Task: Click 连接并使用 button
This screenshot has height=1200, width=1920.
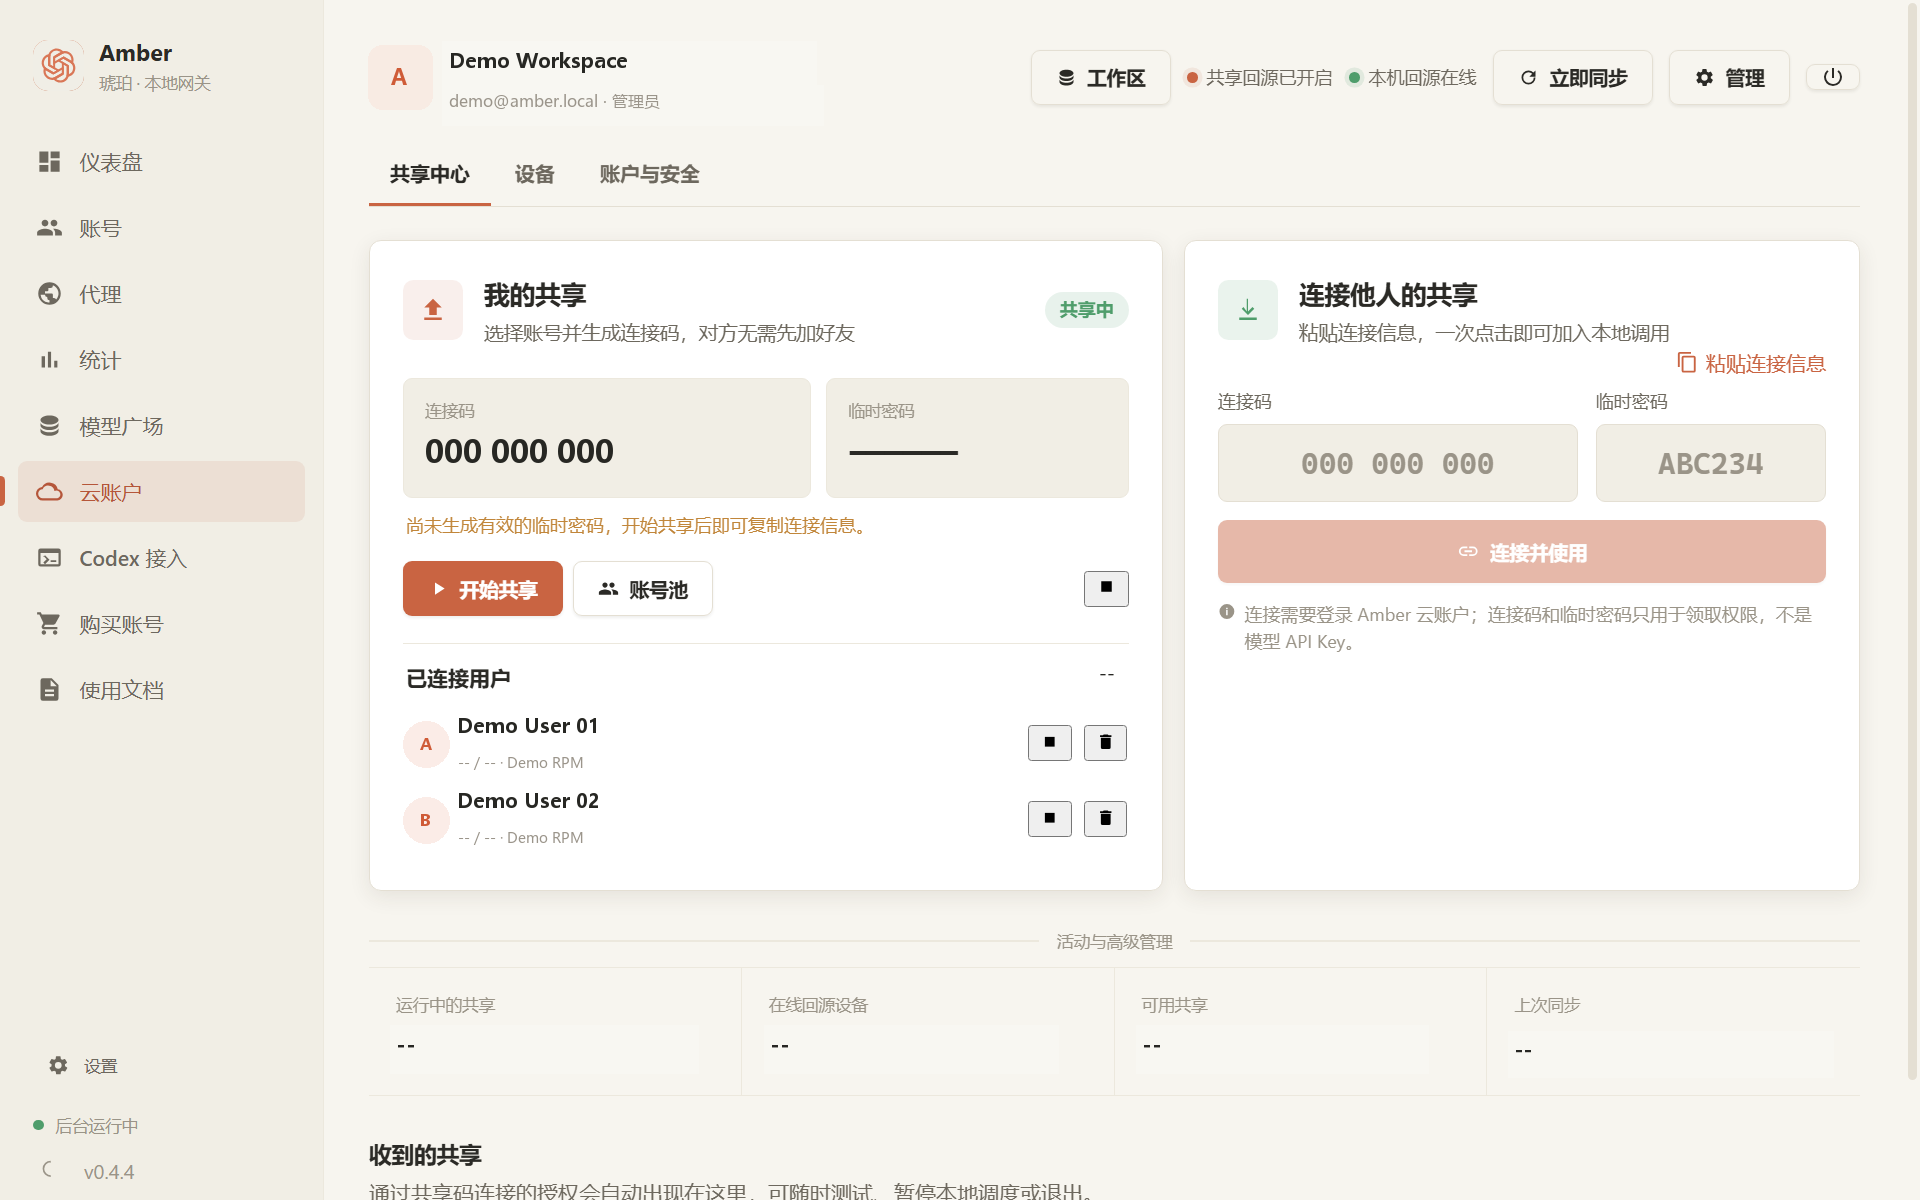Action: click(x=1522, y=552)
